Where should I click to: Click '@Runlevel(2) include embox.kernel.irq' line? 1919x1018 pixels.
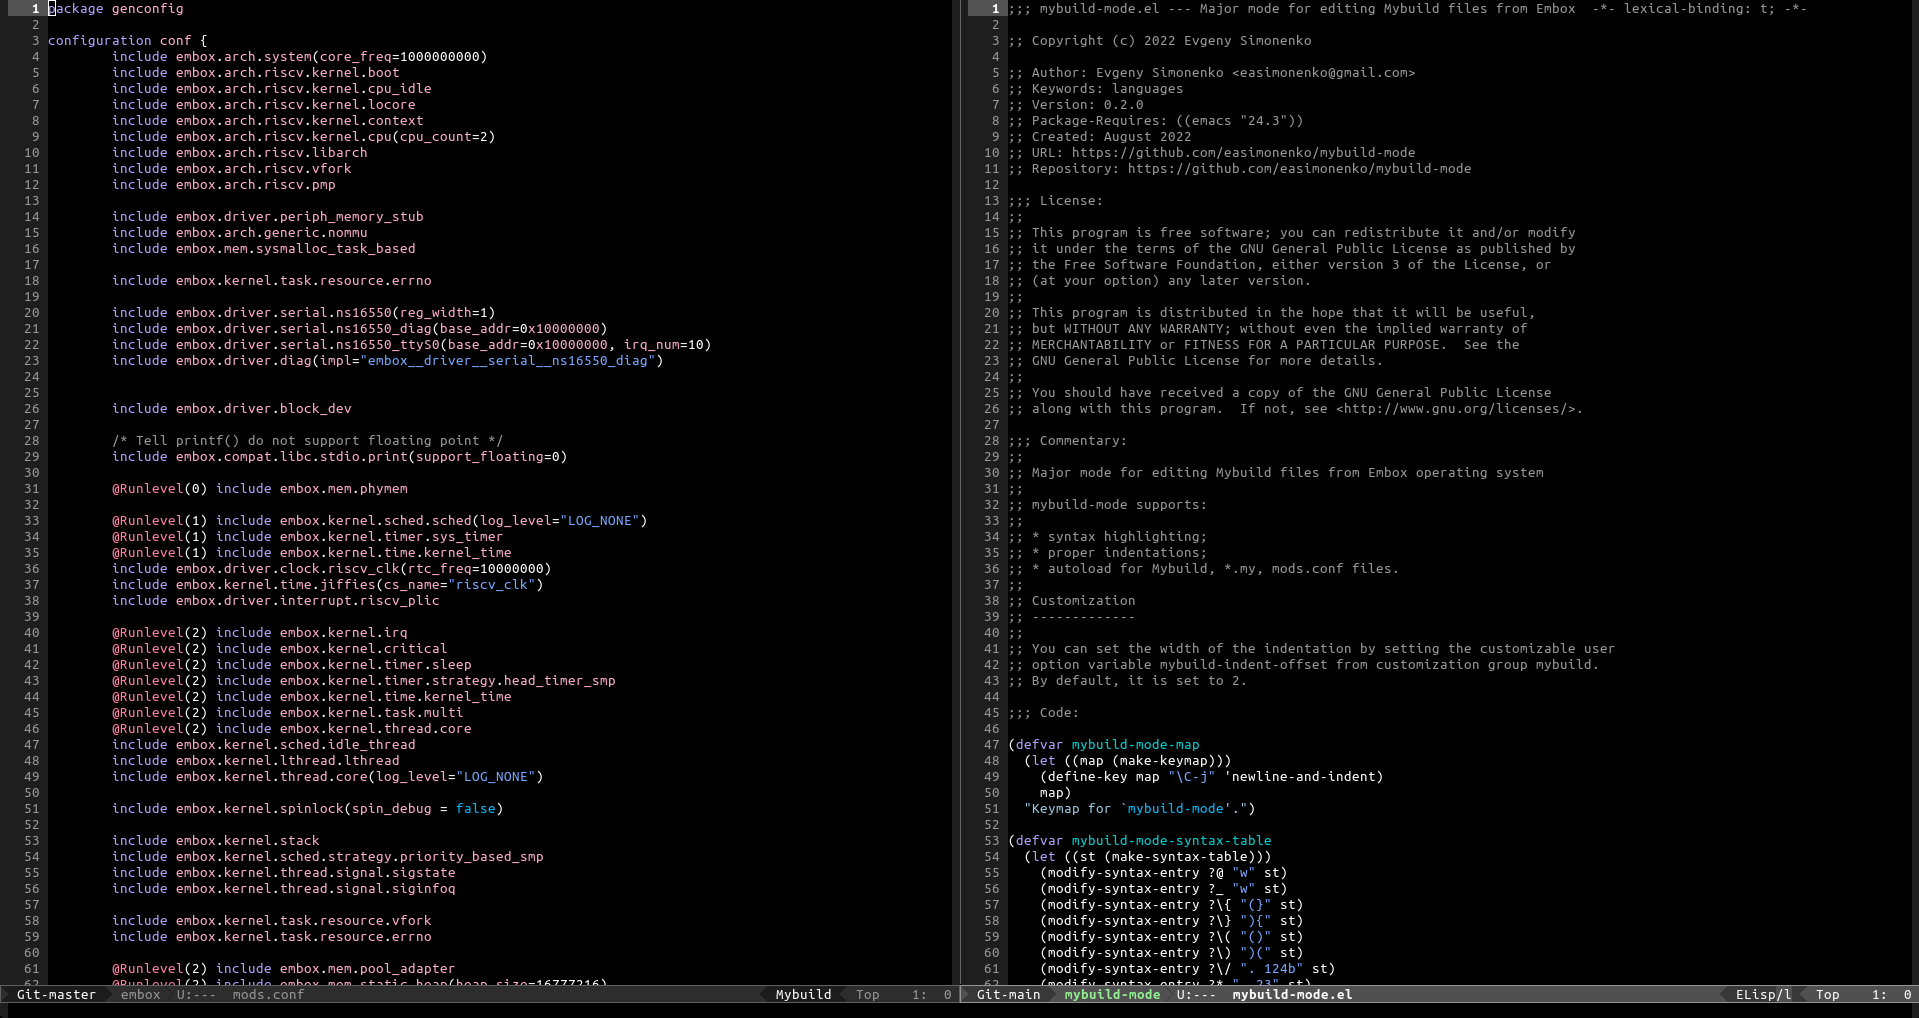click(260, 633)
